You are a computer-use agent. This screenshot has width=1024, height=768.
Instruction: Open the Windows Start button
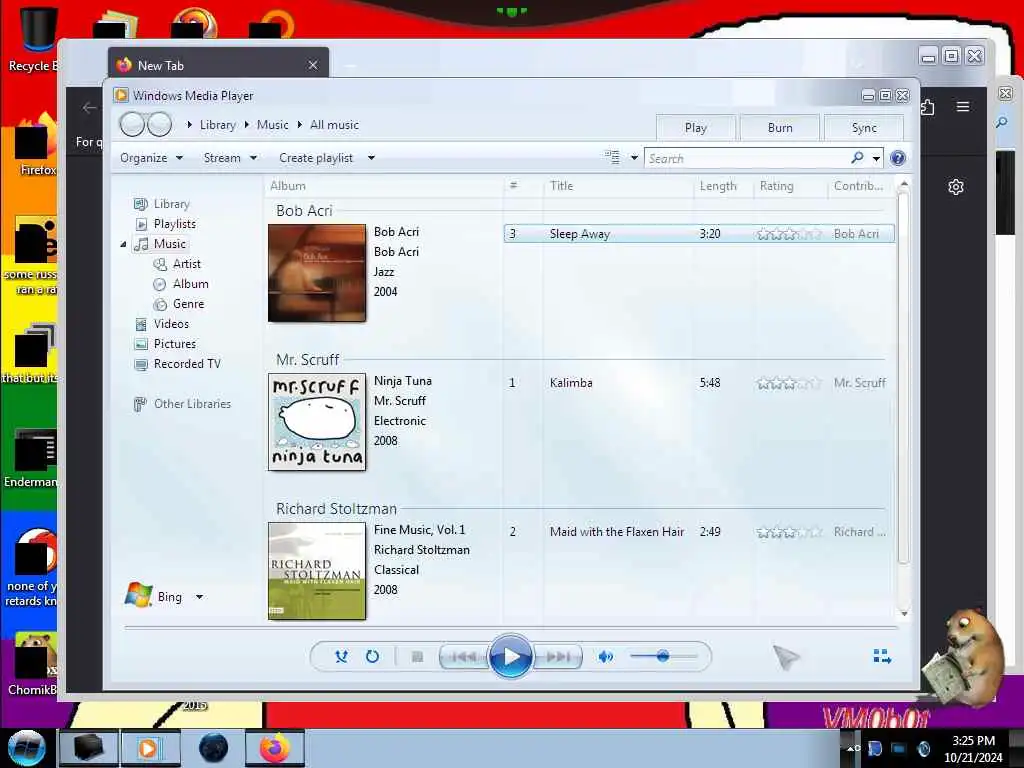coord(27,748)
